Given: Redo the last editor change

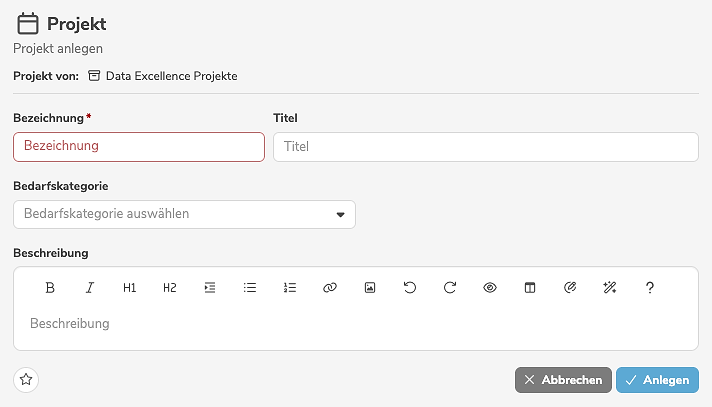Looking at the screenshot, I should click(x=450, y=288).
